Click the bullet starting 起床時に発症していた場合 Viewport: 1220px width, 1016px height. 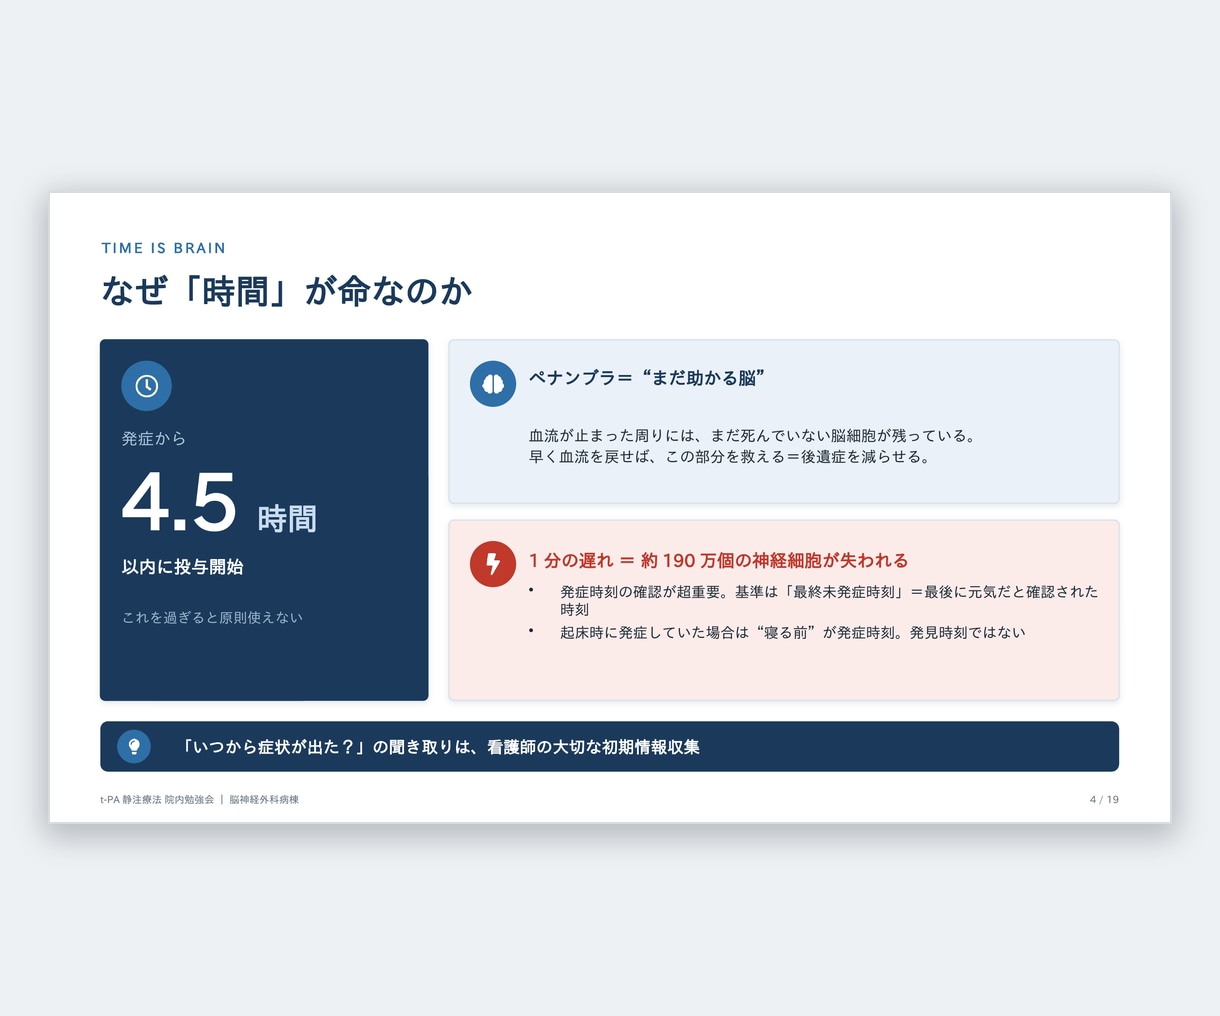tap(793, 632)
